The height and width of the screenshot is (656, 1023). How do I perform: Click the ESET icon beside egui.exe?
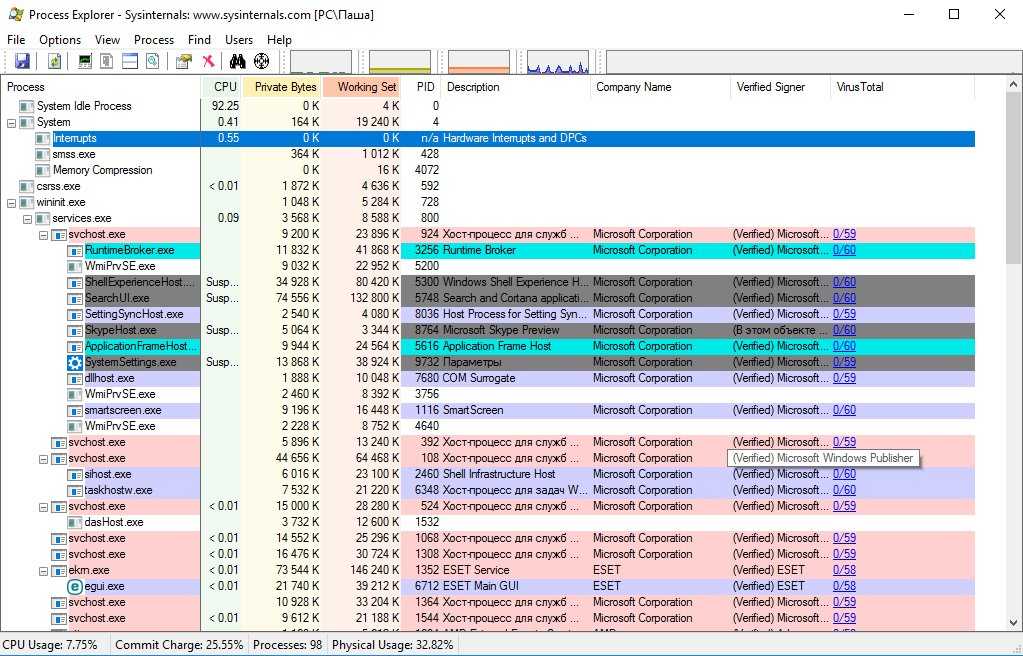pos(74,586)
